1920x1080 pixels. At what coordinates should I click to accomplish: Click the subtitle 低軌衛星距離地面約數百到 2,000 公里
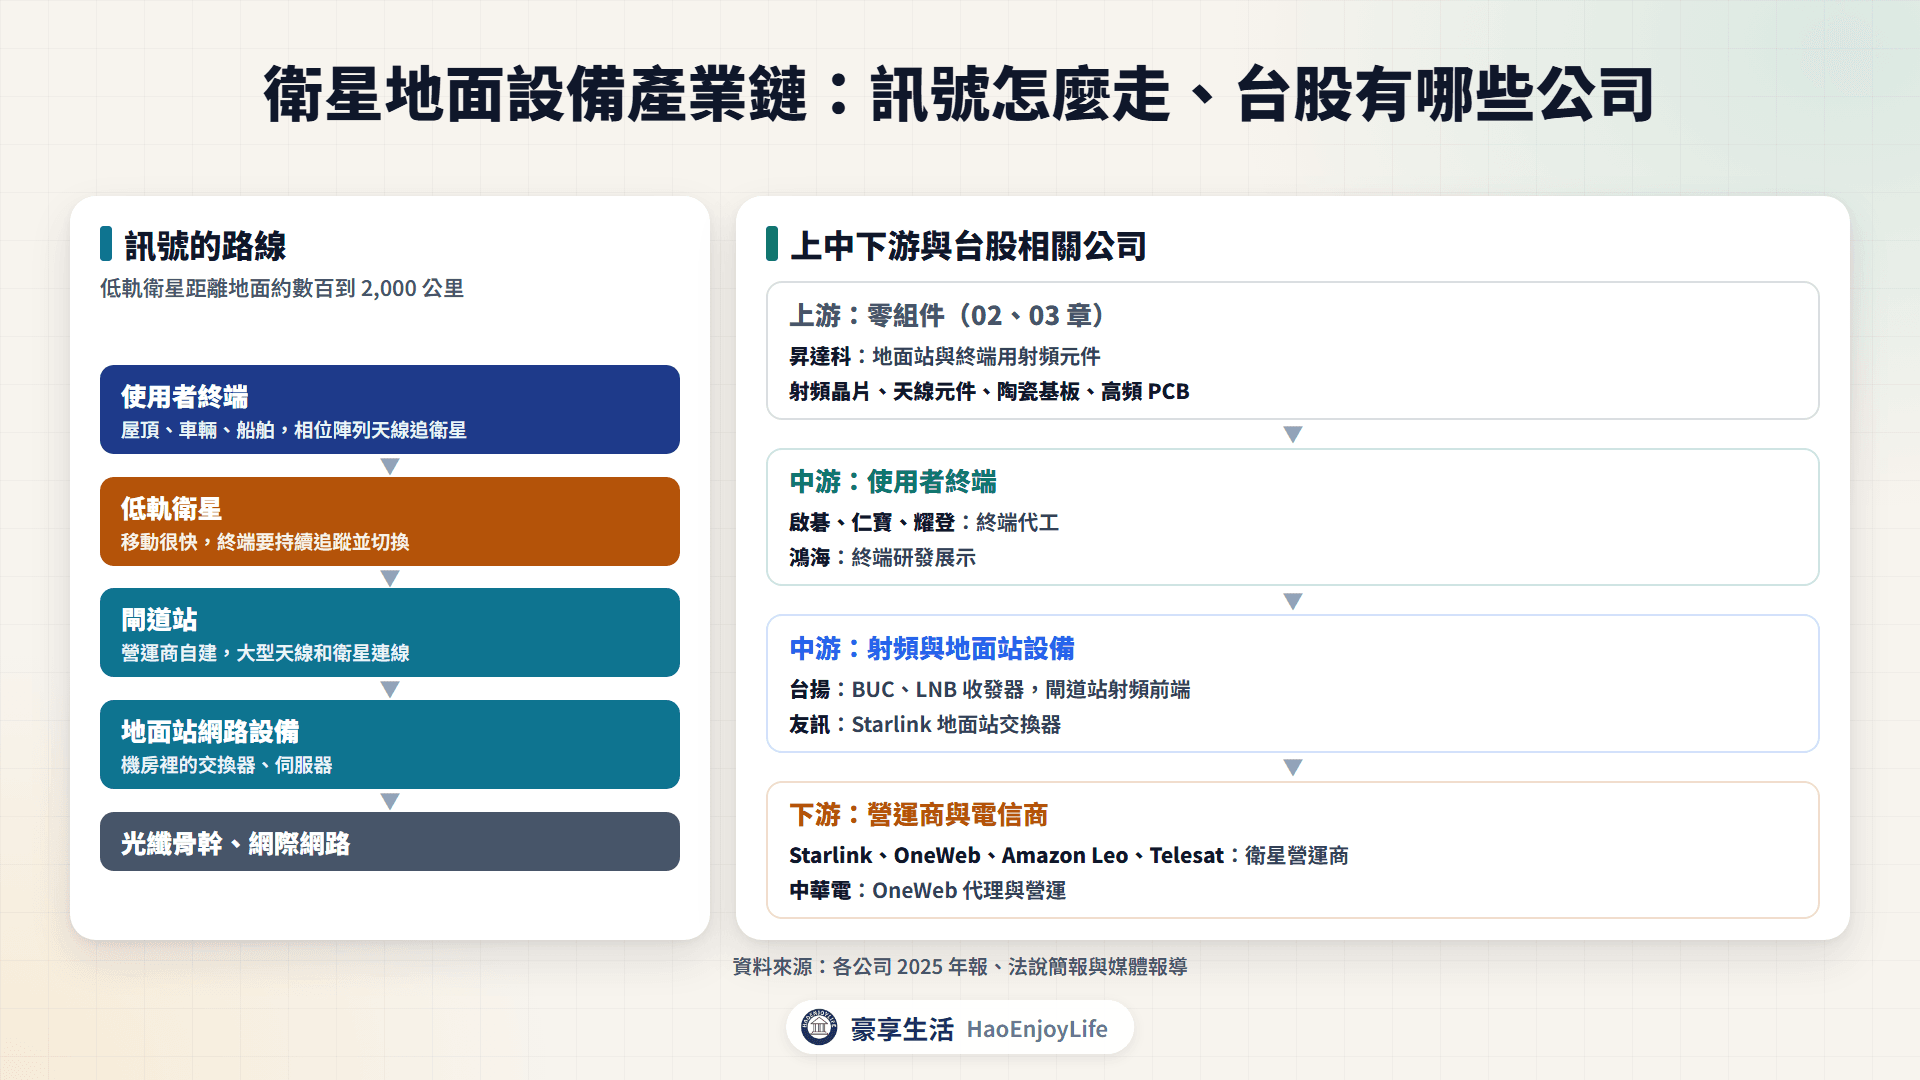coord(282,288)
